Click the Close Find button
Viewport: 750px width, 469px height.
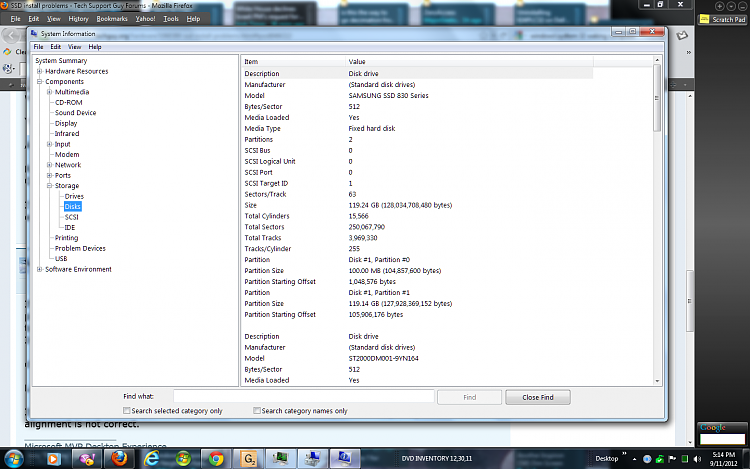point(538,397)
